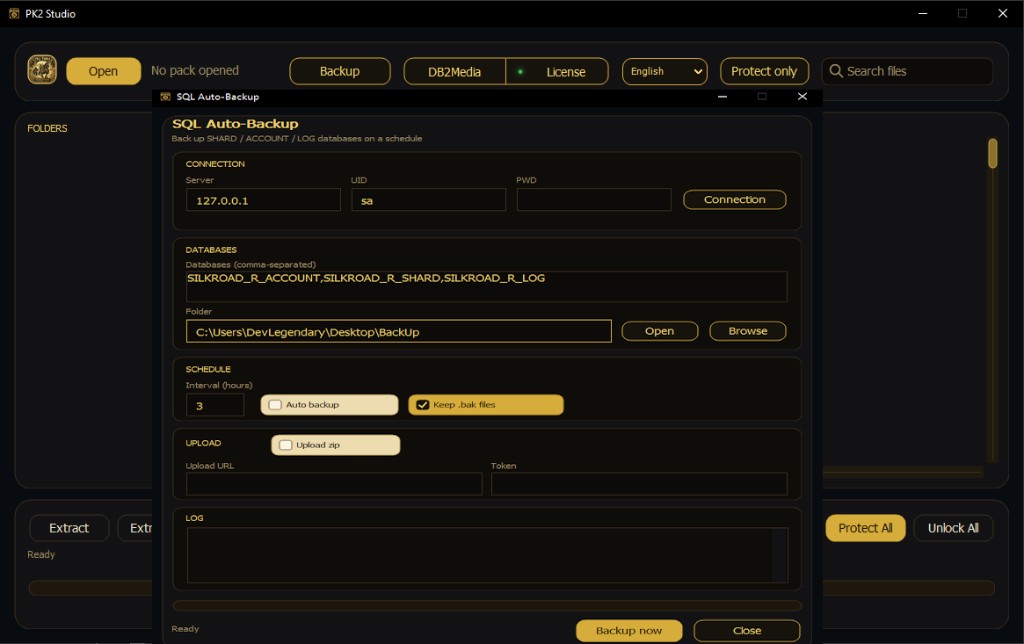Click the Token input field
Image resolution: width=1024 pixels, height=644 pixels.
point(639,484)
